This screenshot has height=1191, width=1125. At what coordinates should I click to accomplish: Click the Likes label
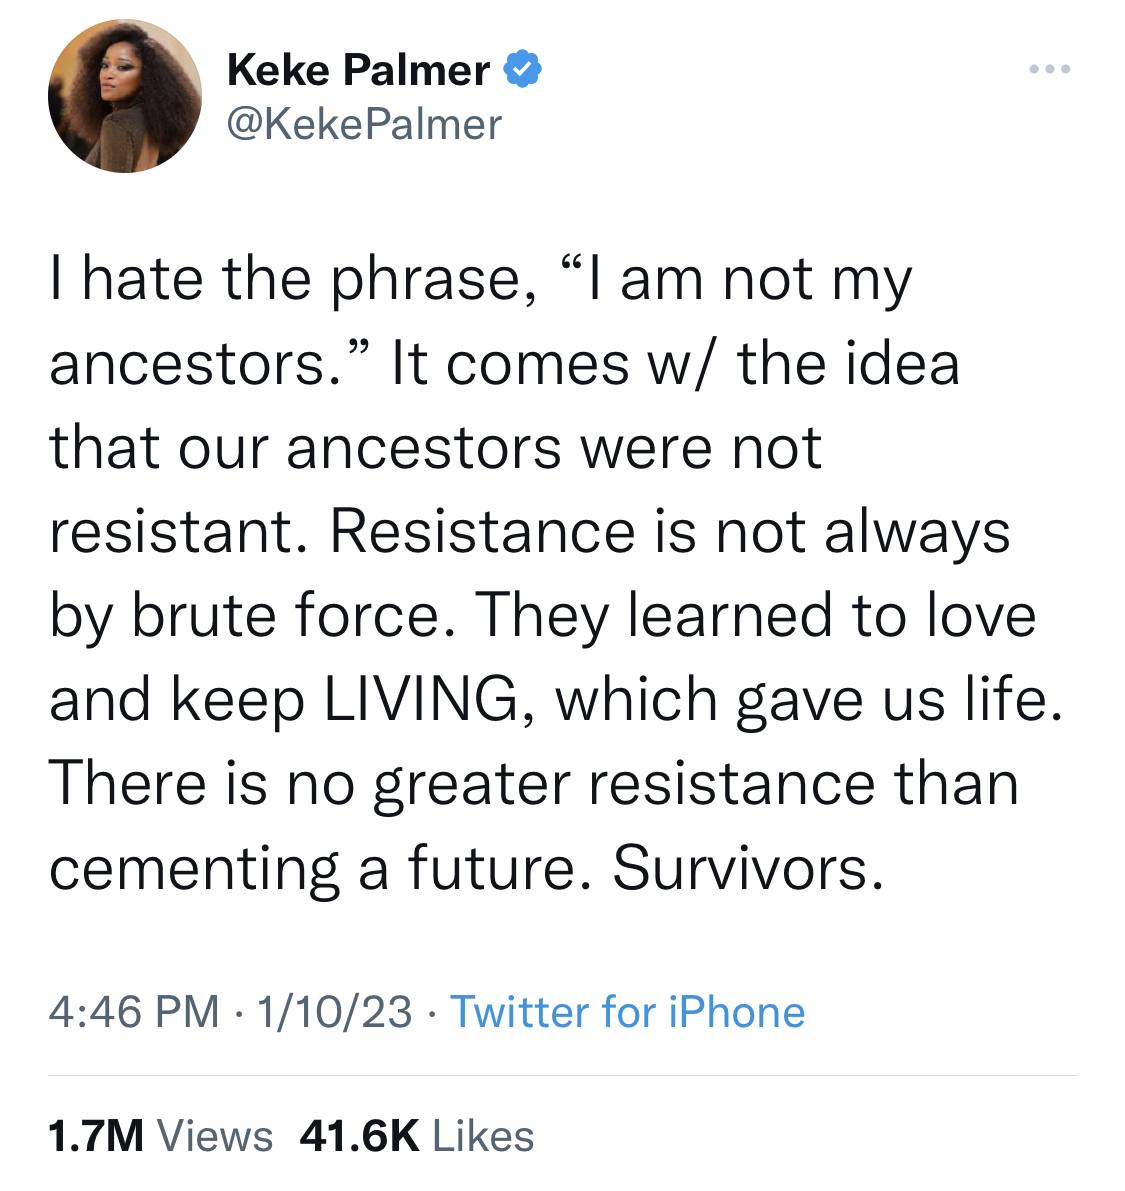(483, 1136)
